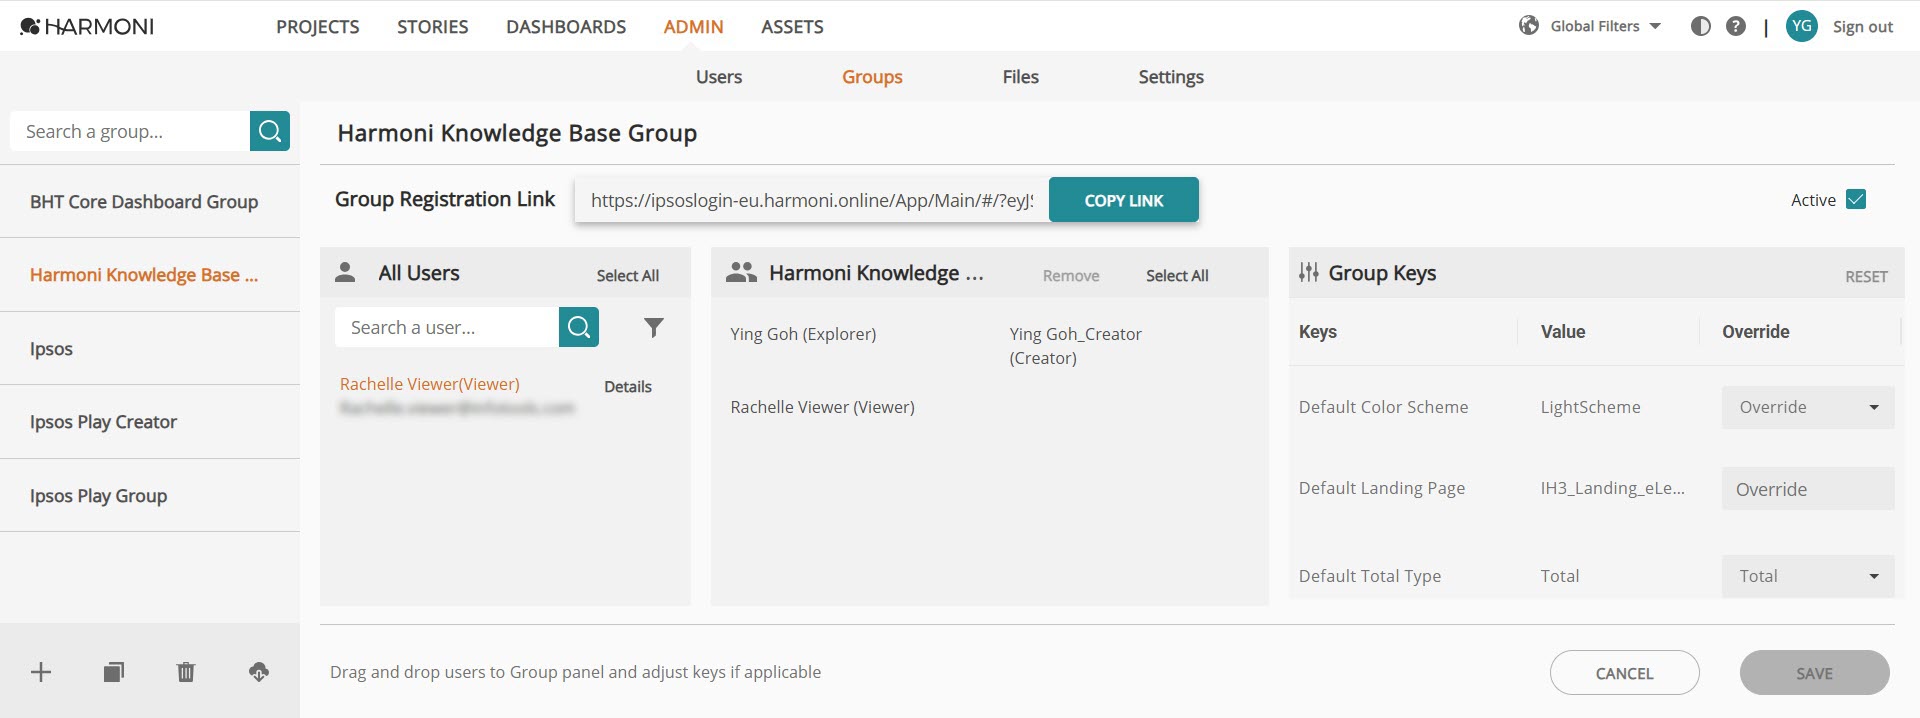This screenshot has height=718, width=1920.
Task: Click the group search magnifier icon
Action: 270,131
